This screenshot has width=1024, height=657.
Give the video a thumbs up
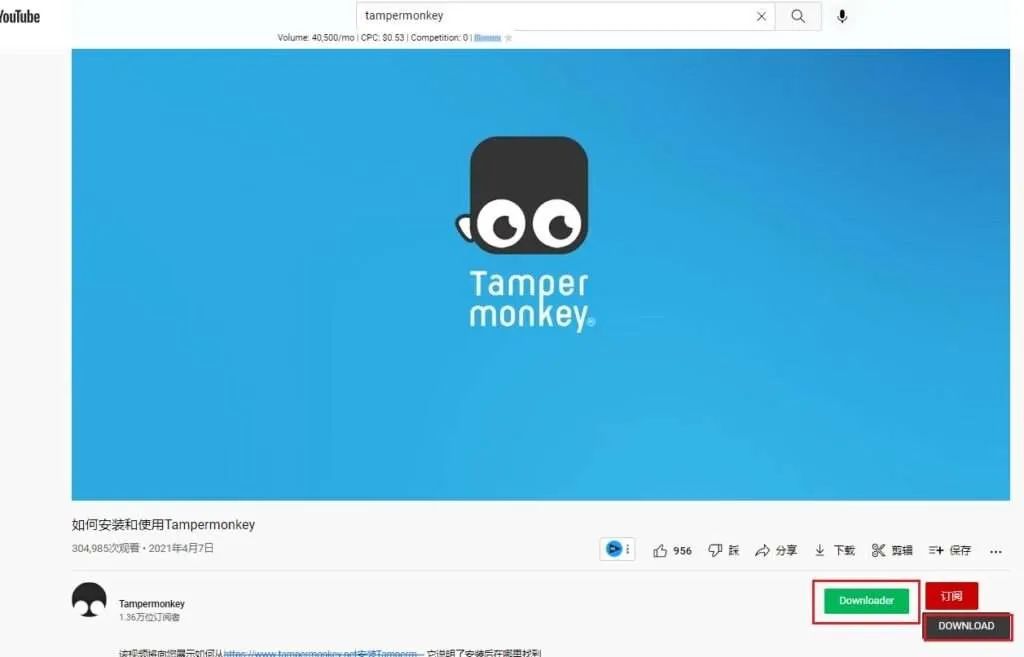(661, 549)
